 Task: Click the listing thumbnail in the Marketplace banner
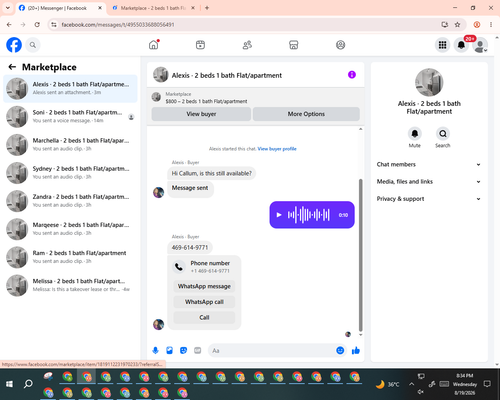pos(156,97)
